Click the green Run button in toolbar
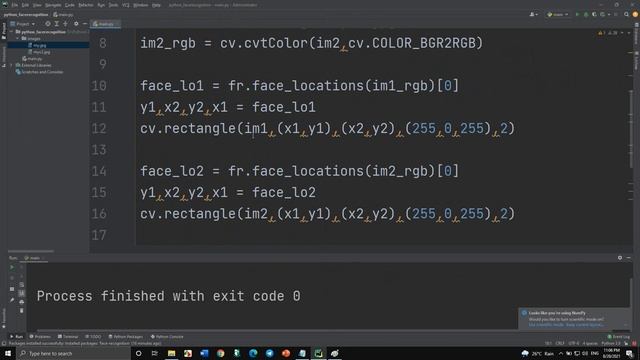The height and width of the screenshot is (360, 640). (x=577, y=15)
